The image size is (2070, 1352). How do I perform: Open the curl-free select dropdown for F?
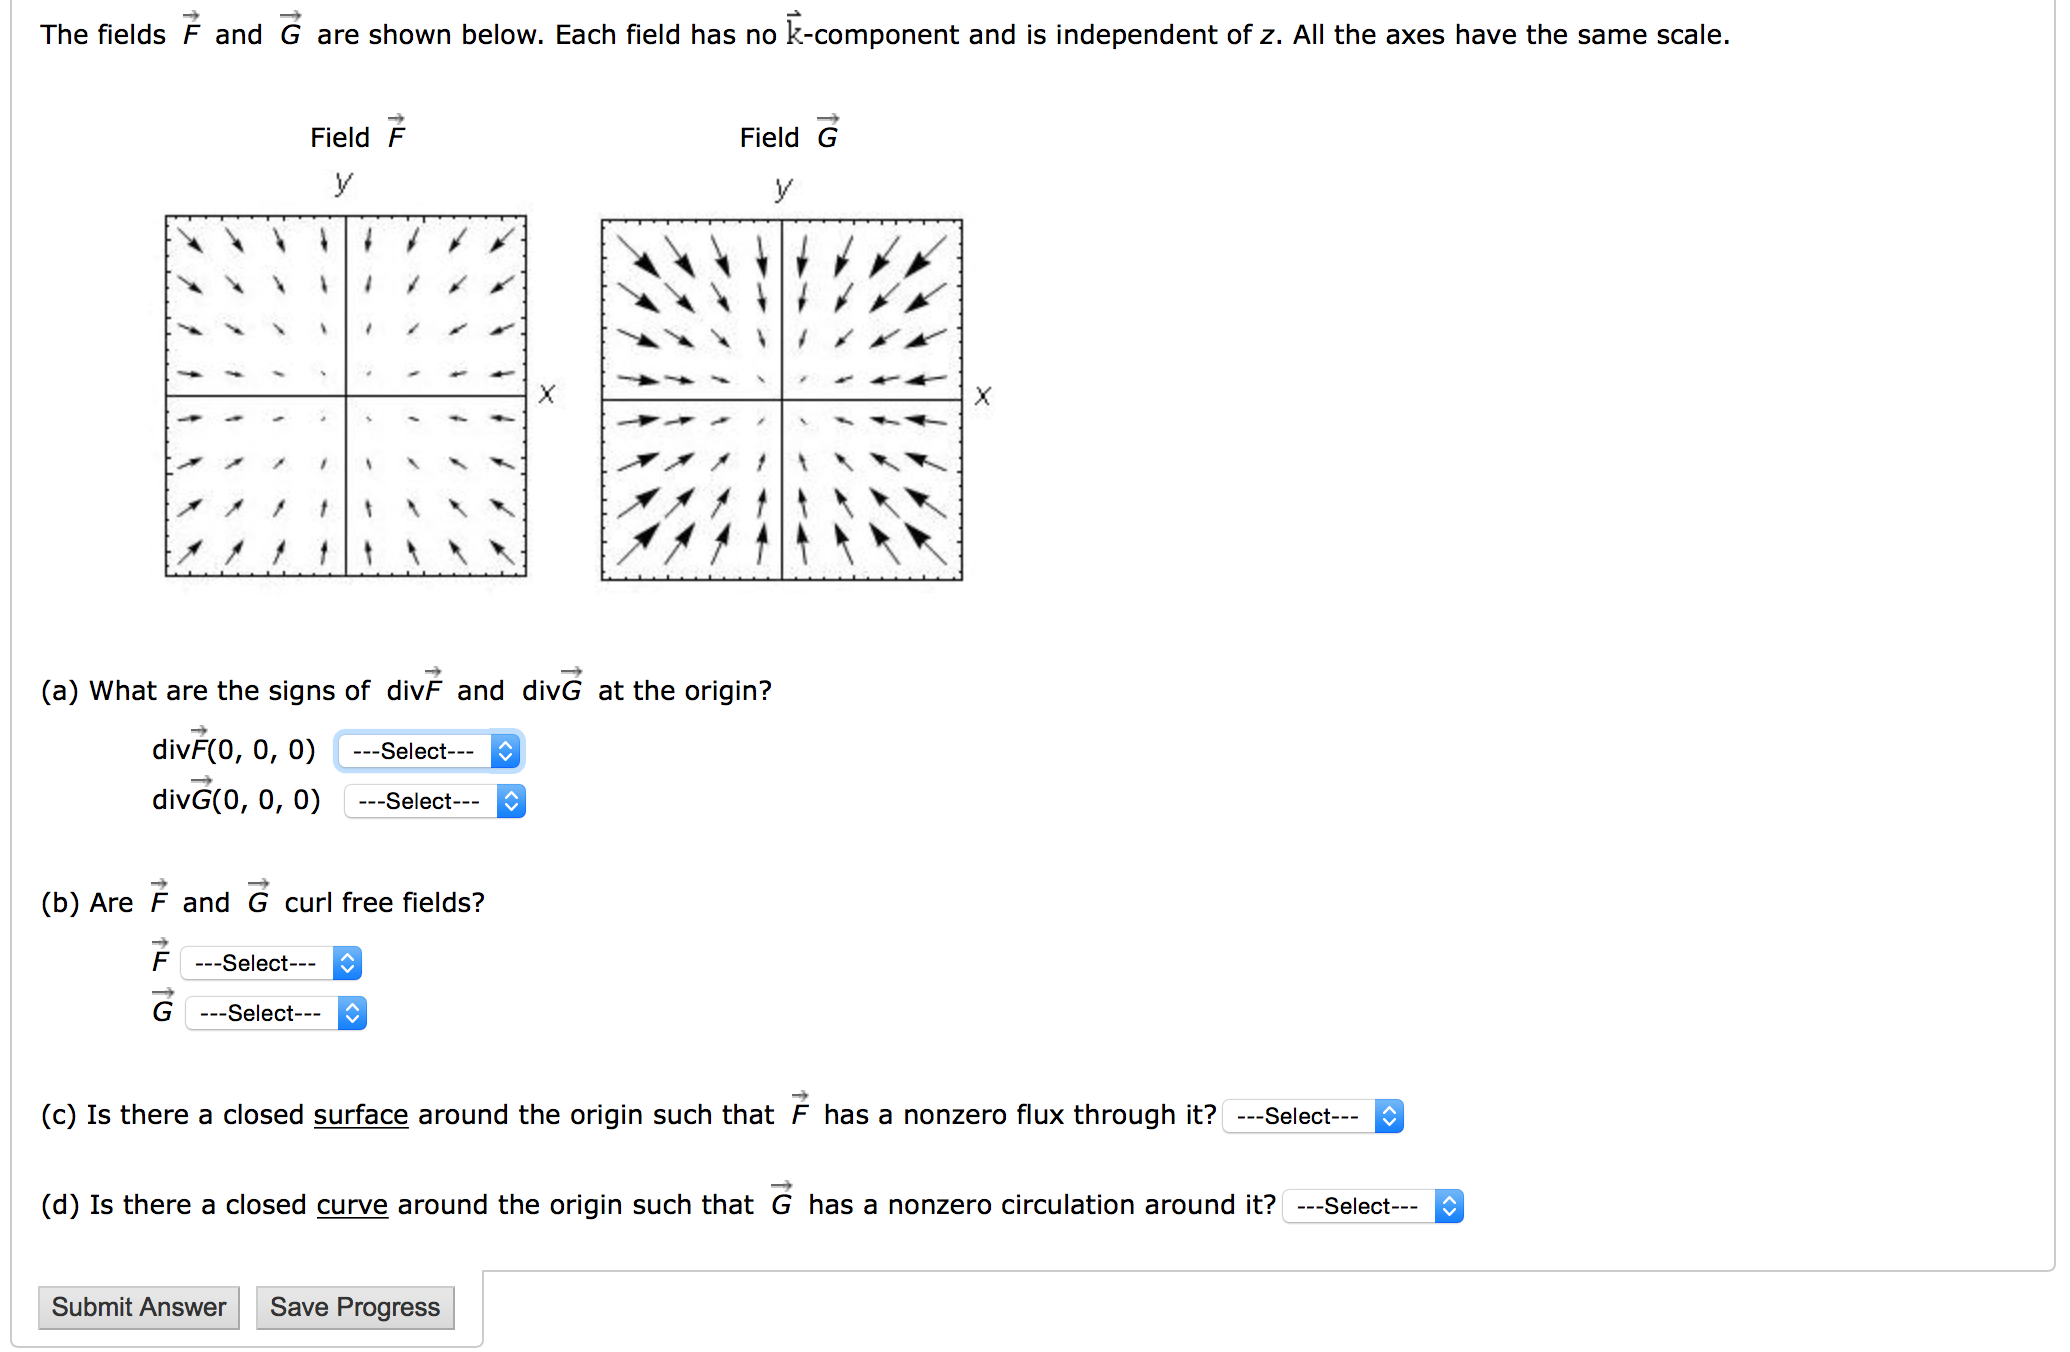click(x=269, y=963)
